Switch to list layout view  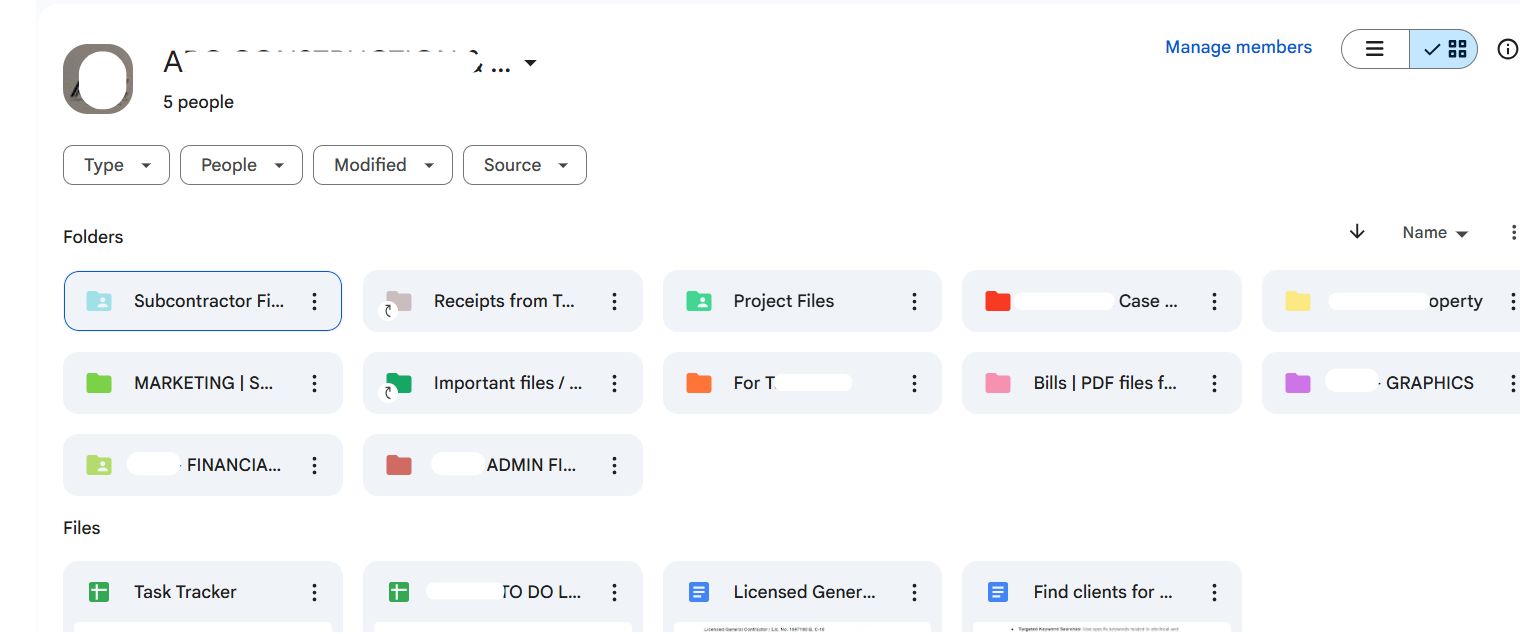pos(1375,49)
